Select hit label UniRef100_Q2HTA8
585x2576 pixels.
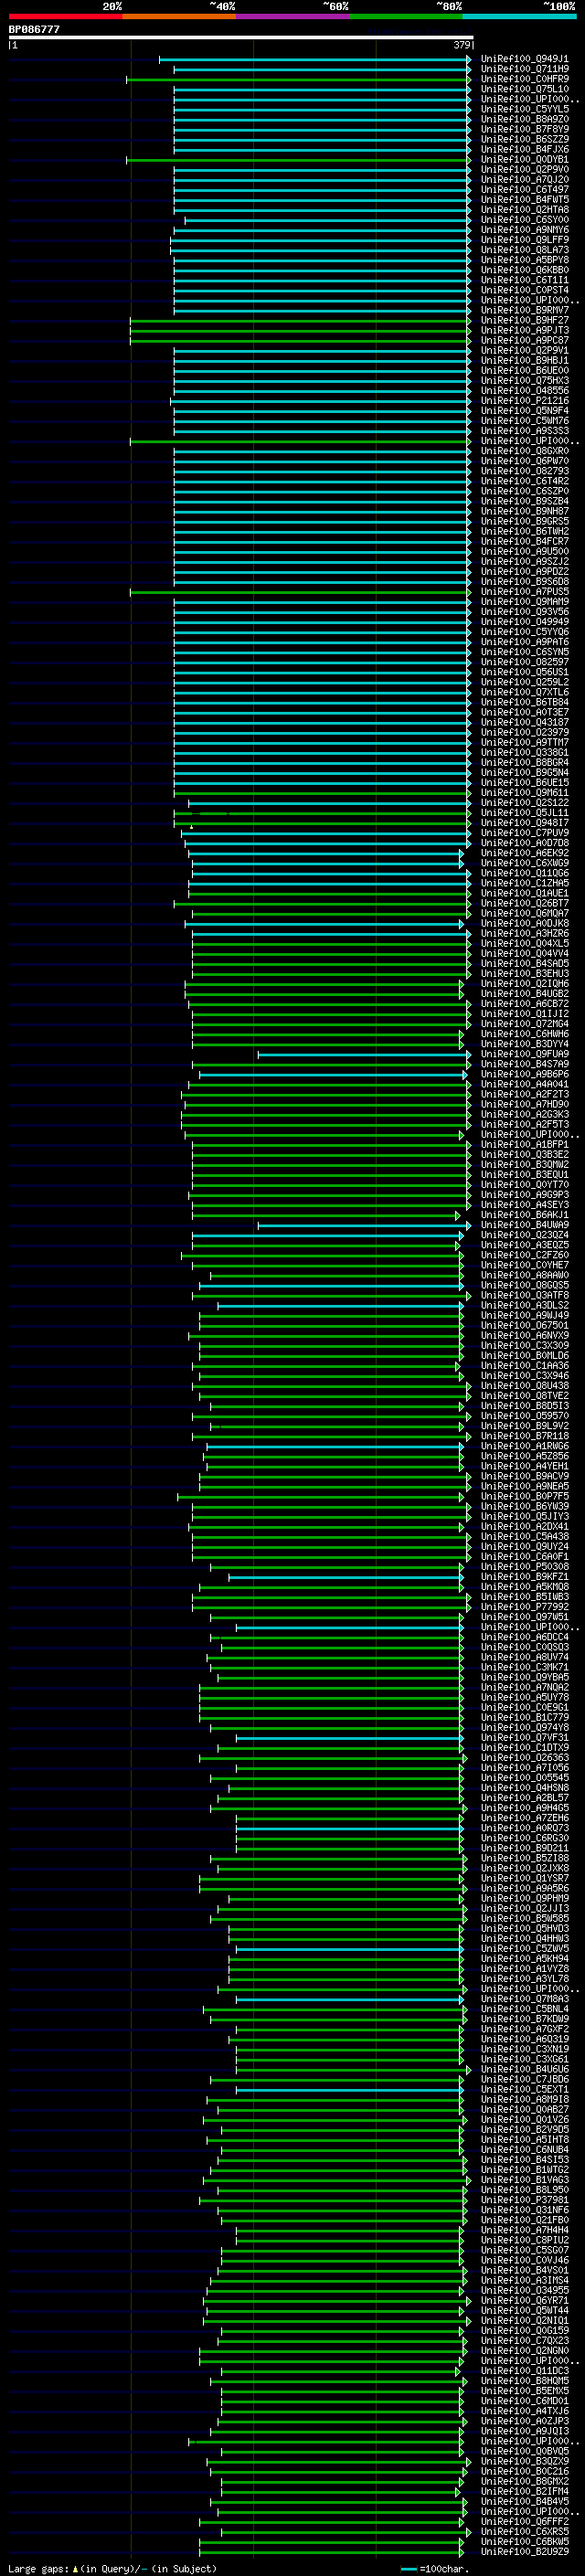click(x=524, y=210)
